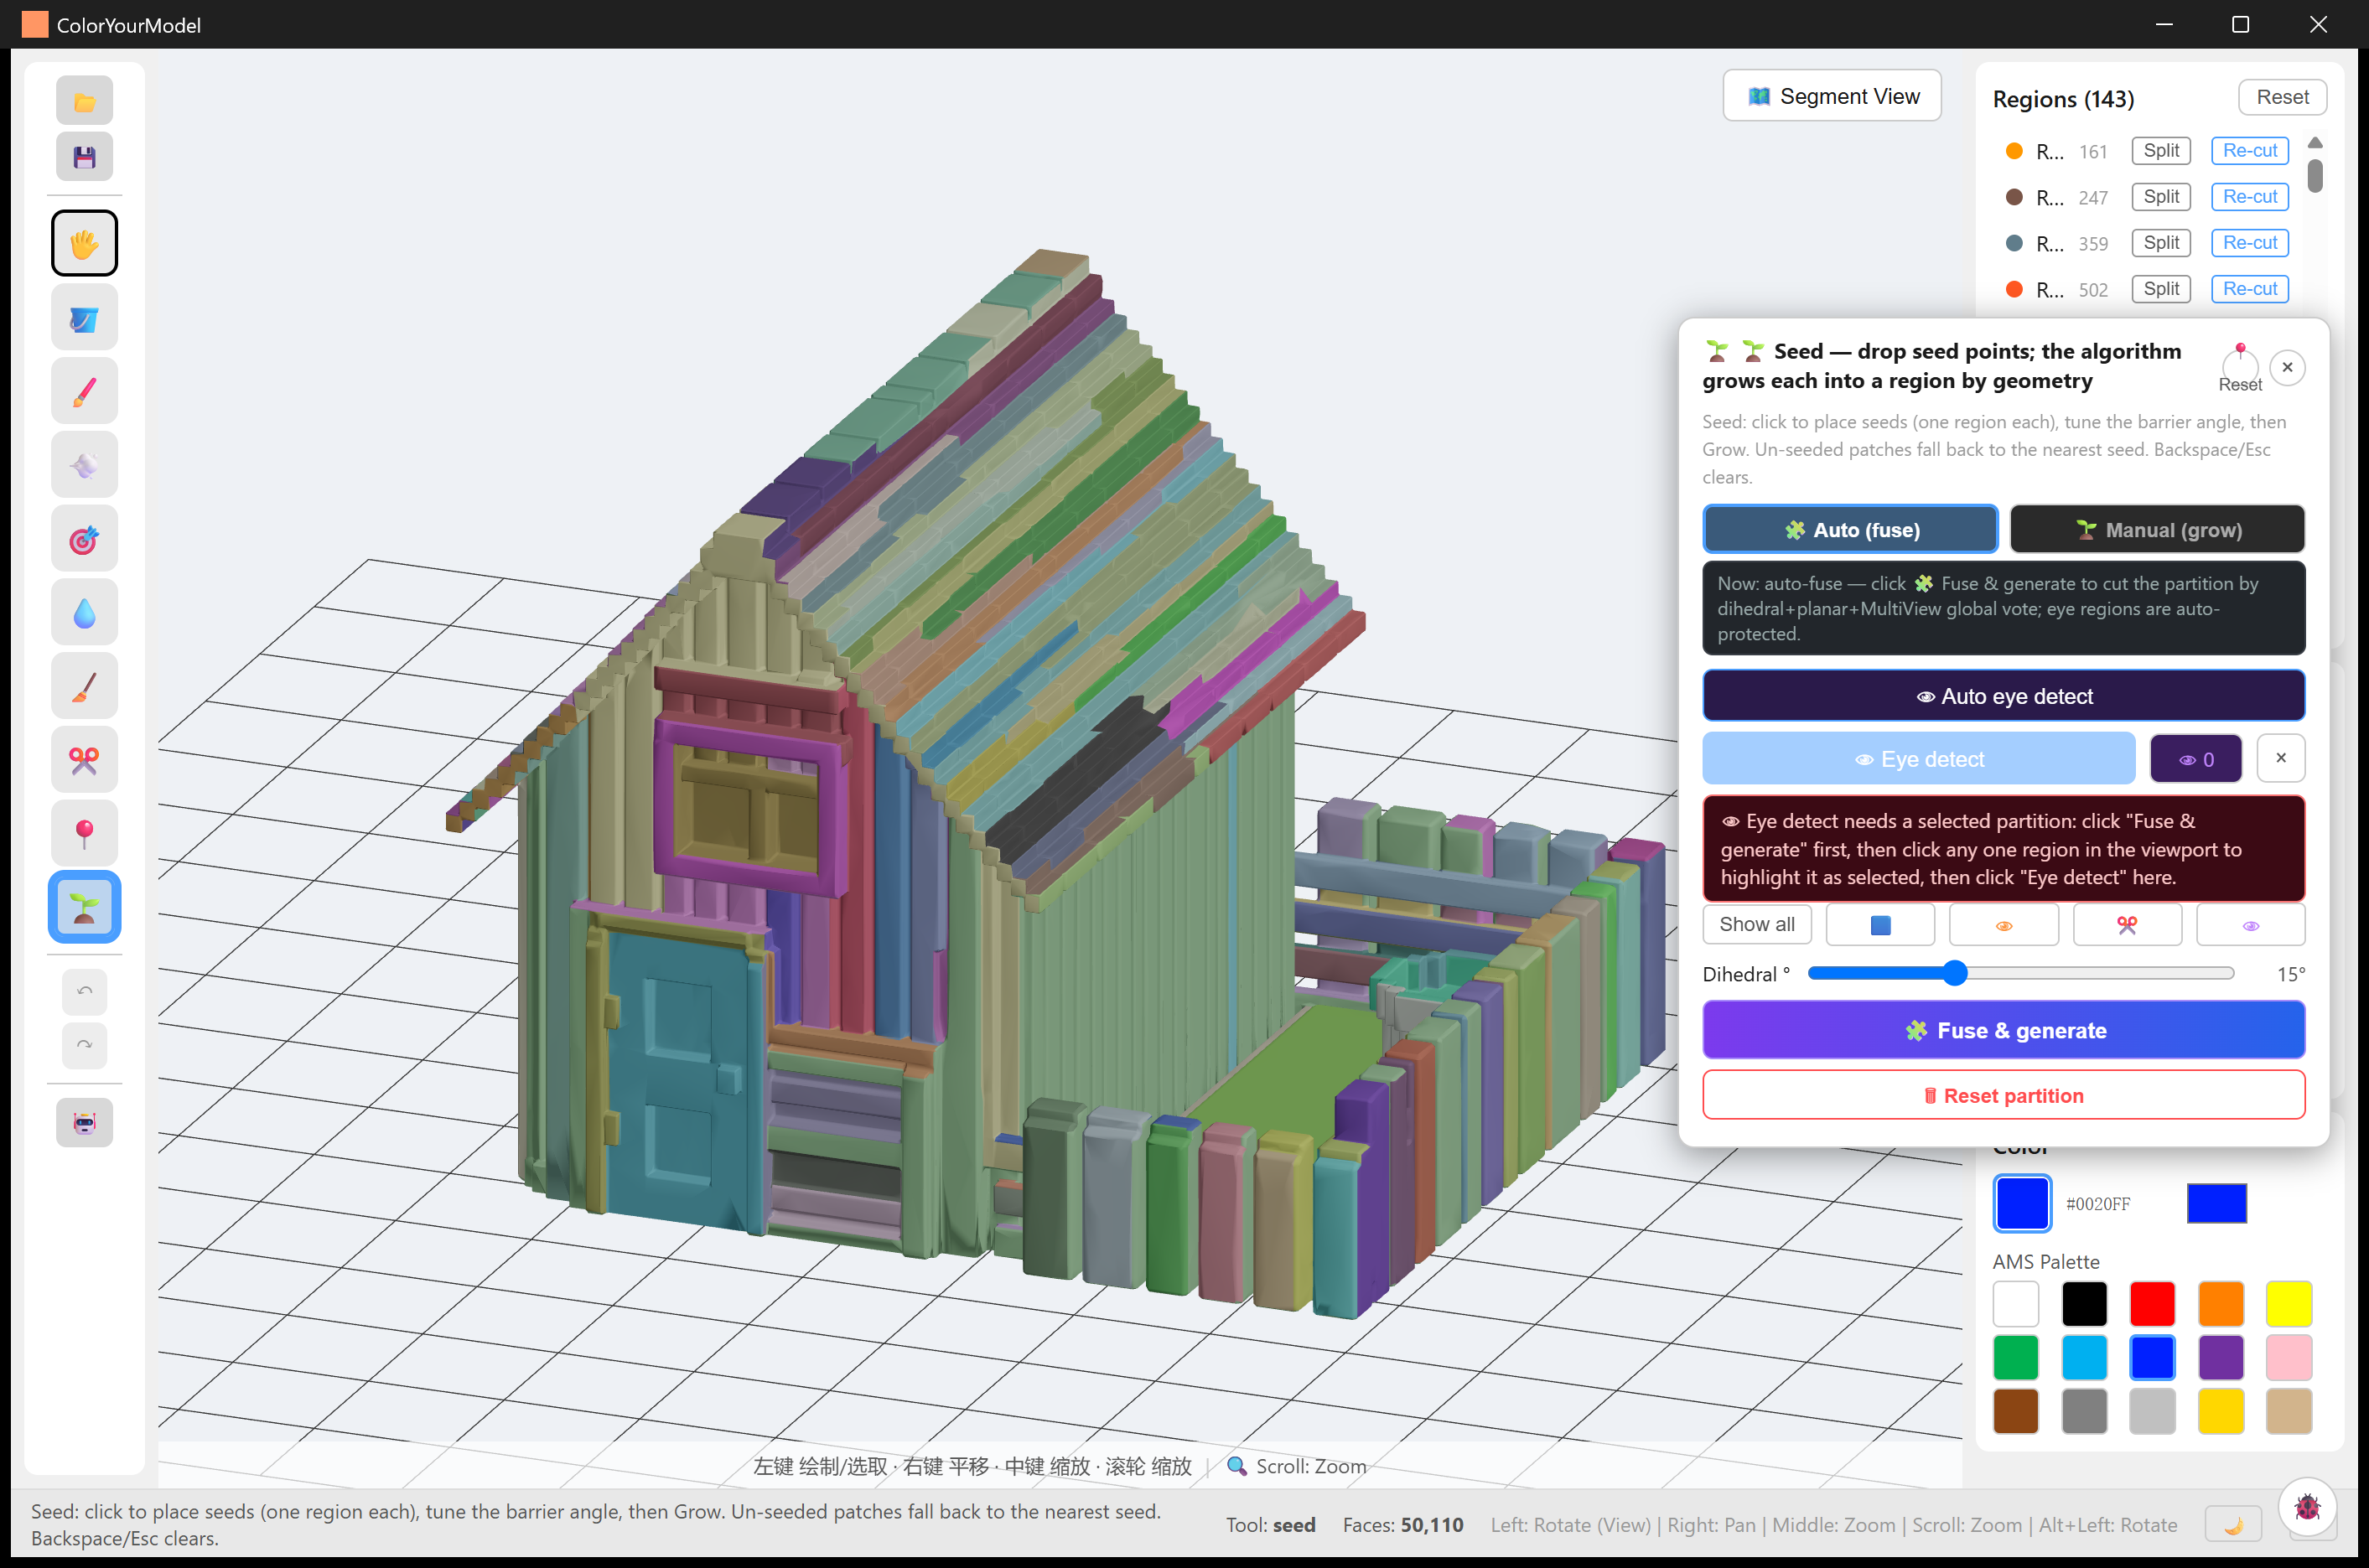
Task: Open the robot assistant tool
Action: coord(84,1123)
